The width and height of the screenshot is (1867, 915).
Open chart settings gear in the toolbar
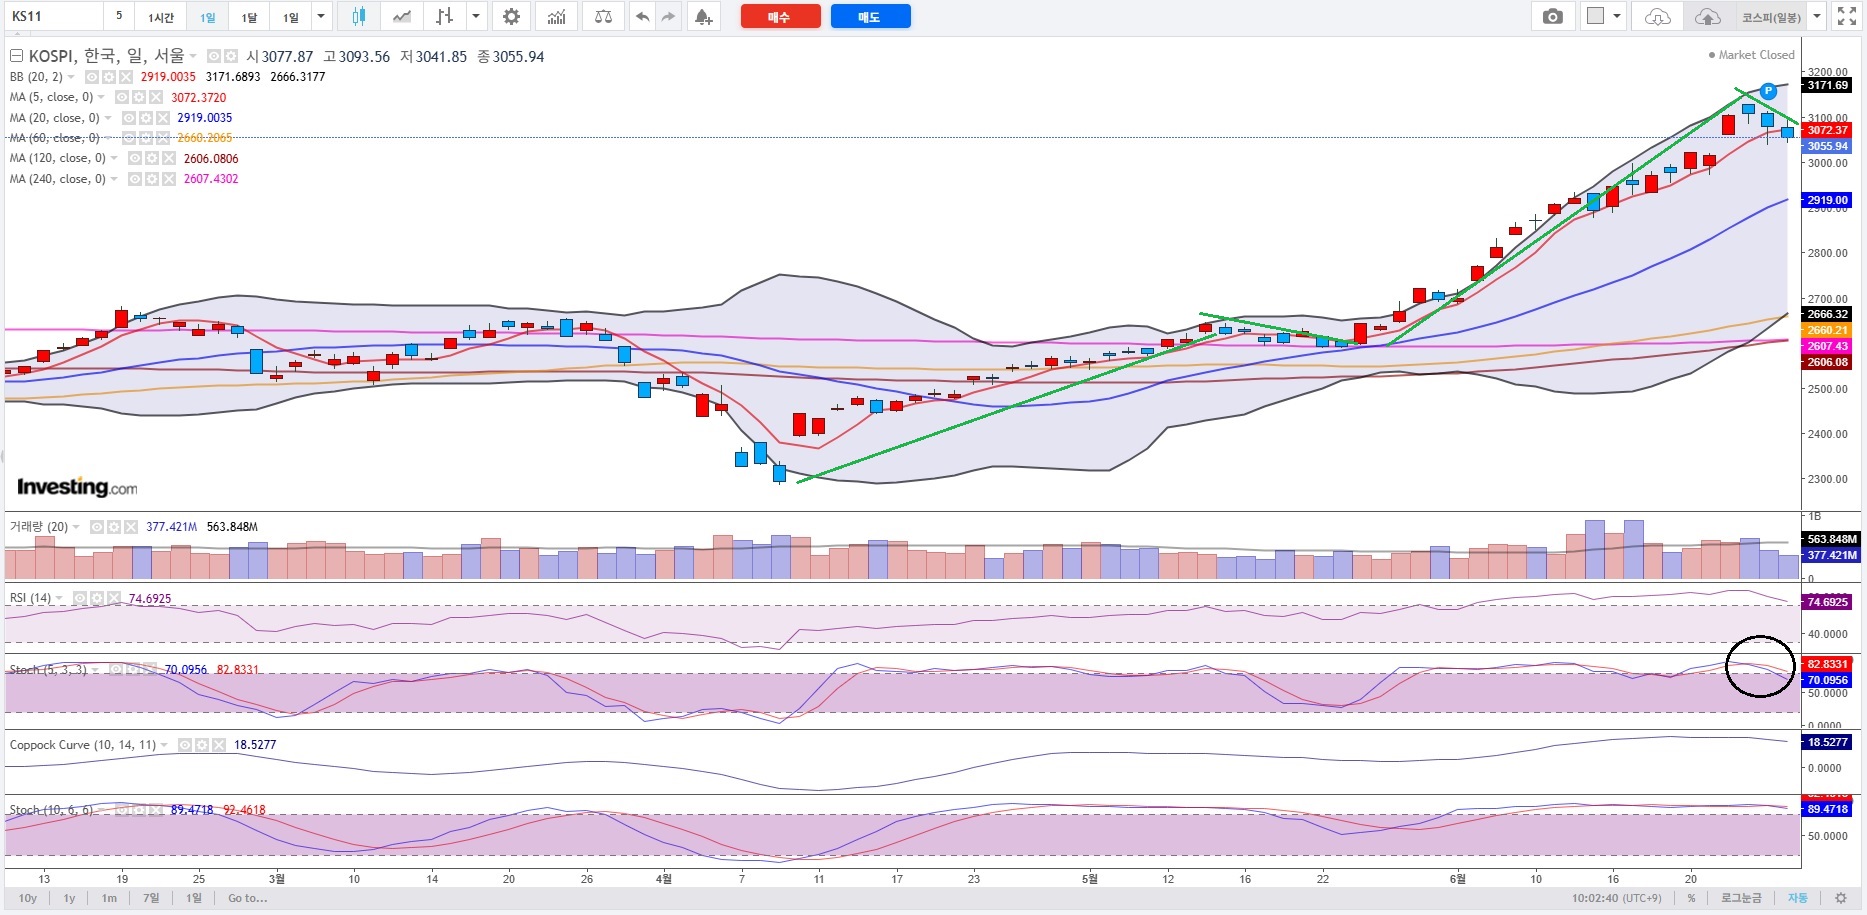(511, 16)
